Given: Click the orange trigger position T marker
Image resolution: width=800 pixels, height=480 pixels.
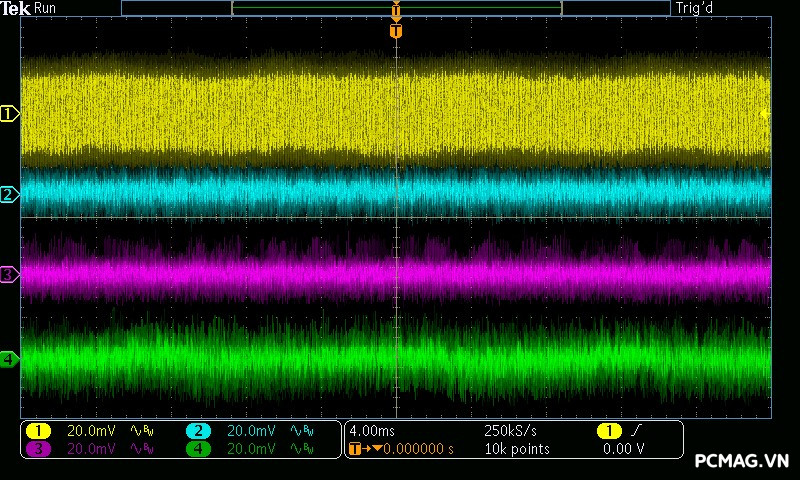Looking at the screenshot, I should tap(396, 31).
